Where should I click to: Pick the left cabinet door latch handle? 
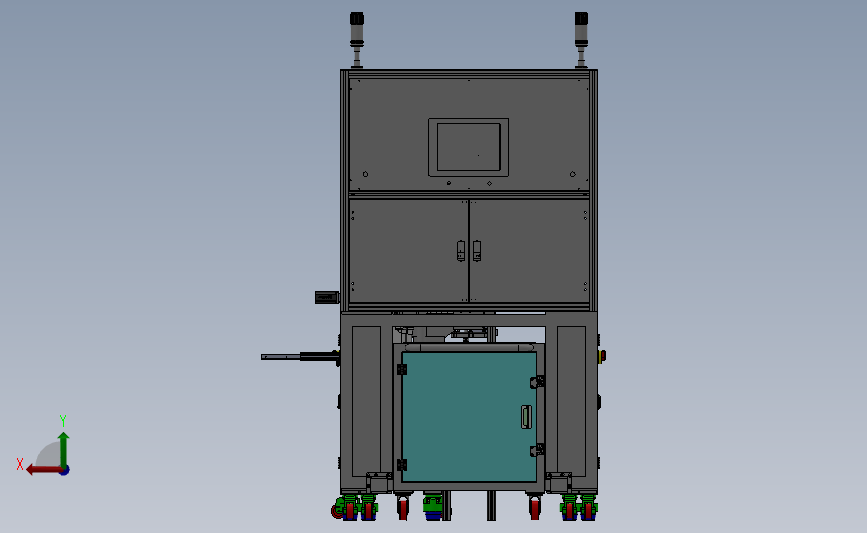click(461, 251)
